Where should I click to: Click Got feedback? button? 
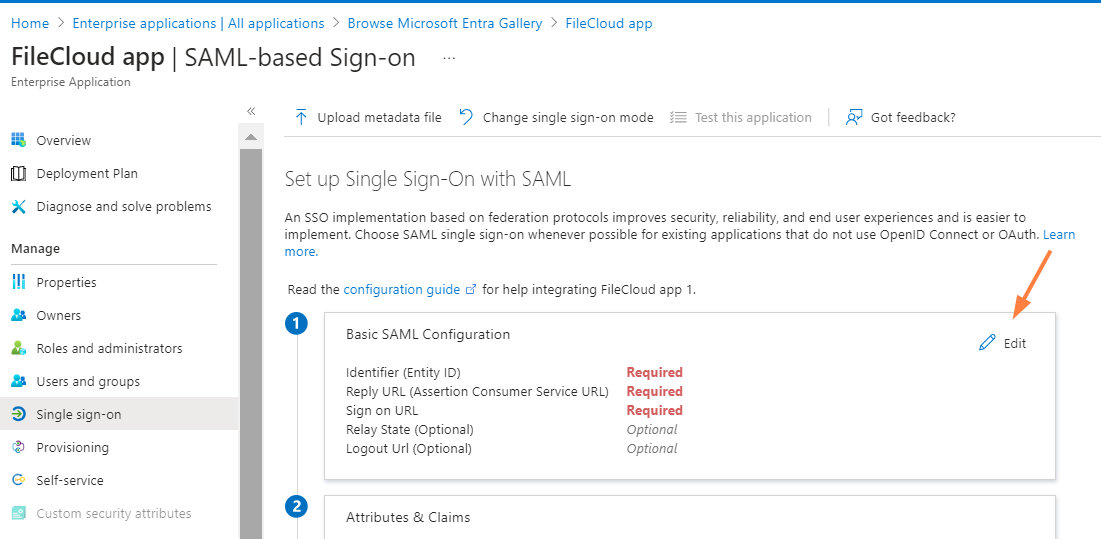pos(901,117)
